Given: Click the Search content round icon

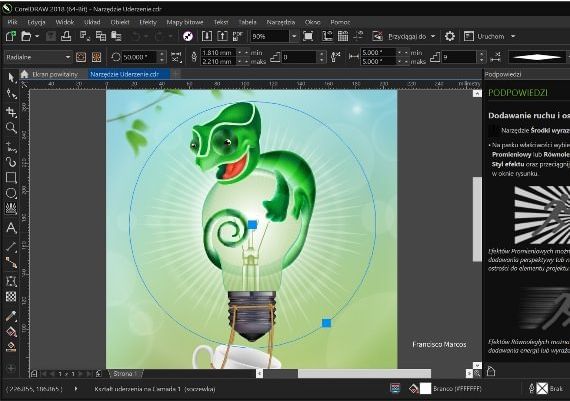Looking at the screenshot, I should 188,36.
